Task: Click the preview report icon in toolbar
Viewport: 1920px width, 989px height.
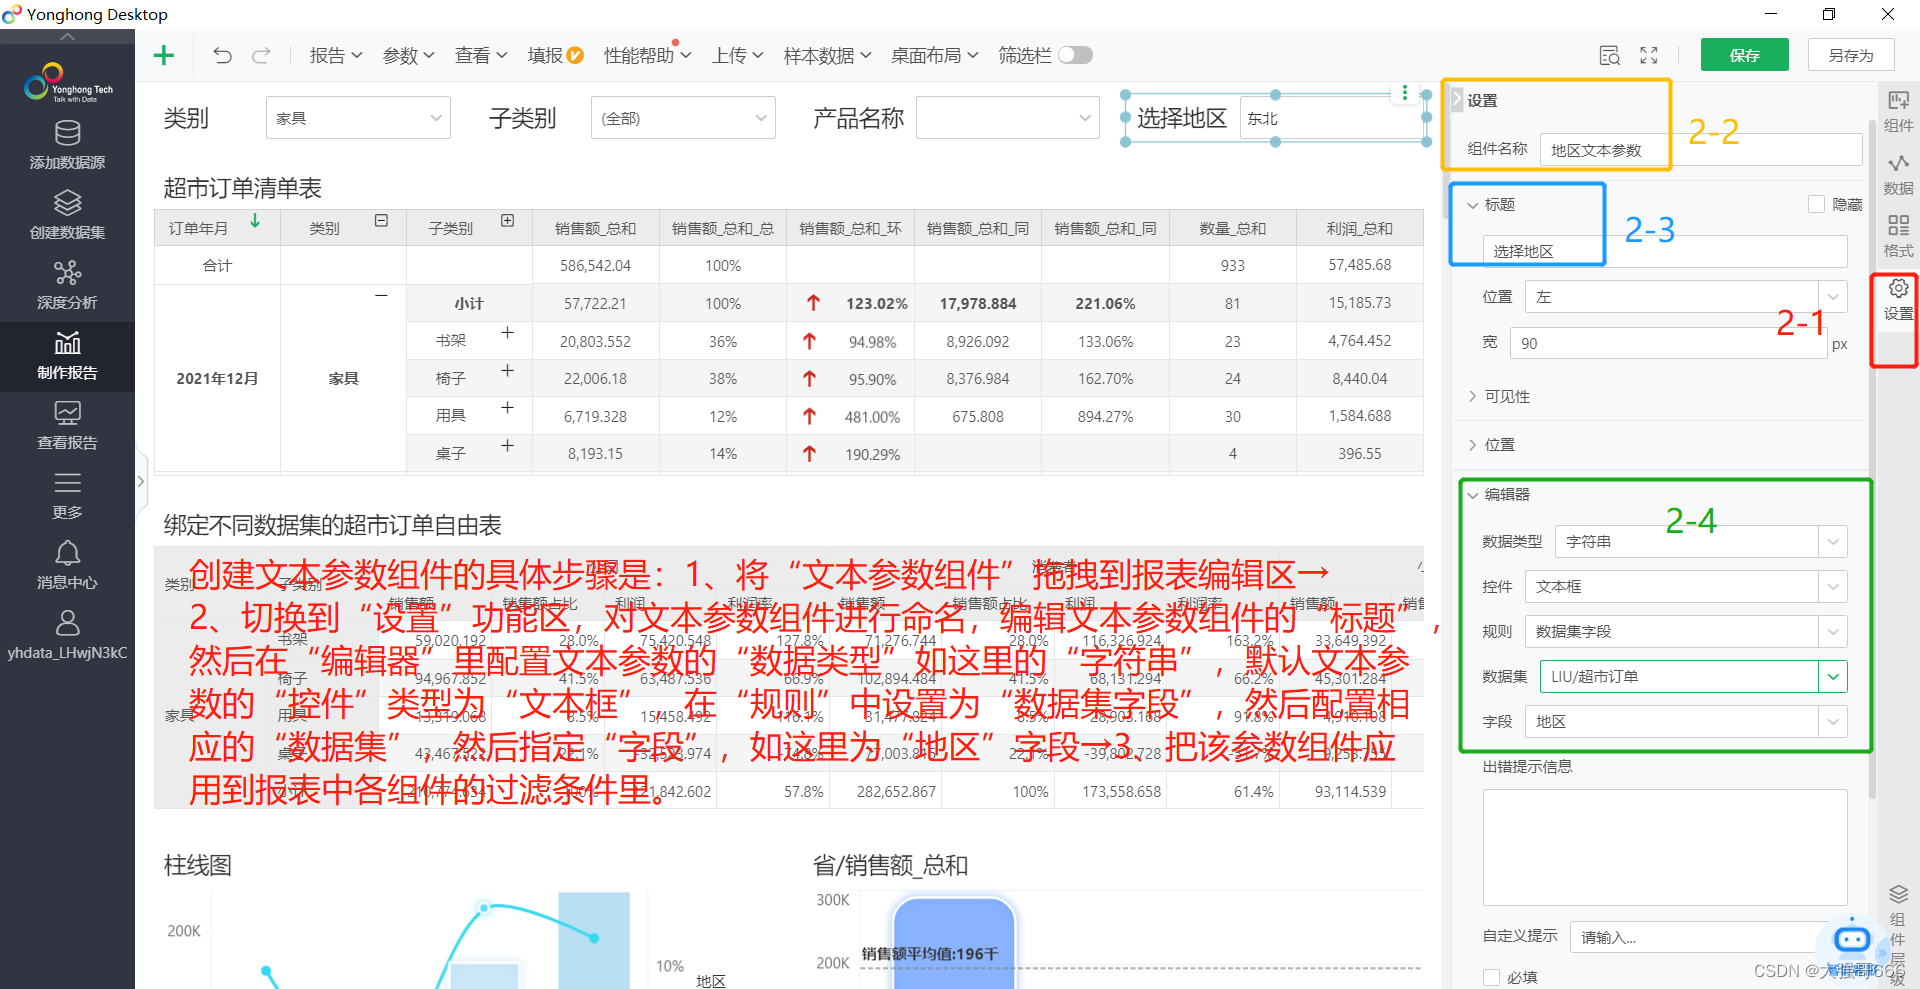Action: [x=1609, y=55]
